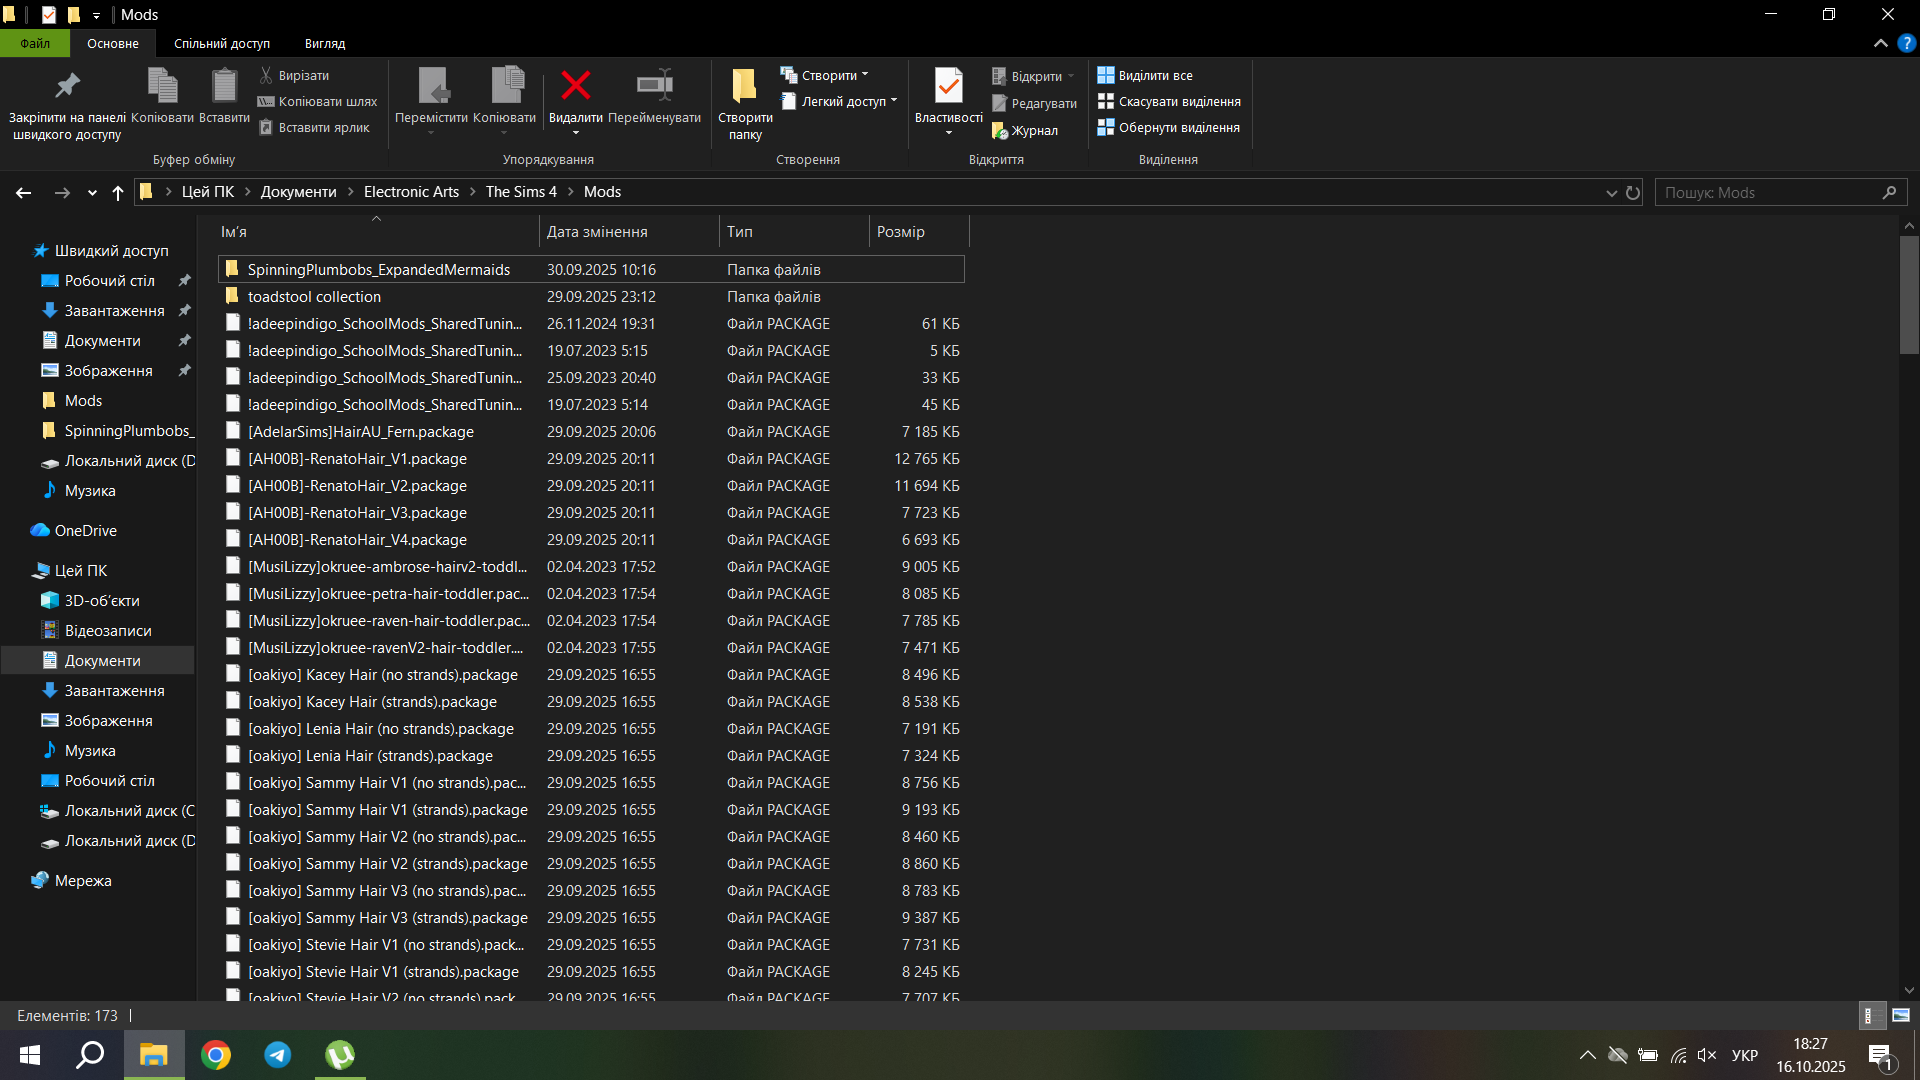
Task: Click the red Delete (Видалити) icon
Action: [575, 87]
